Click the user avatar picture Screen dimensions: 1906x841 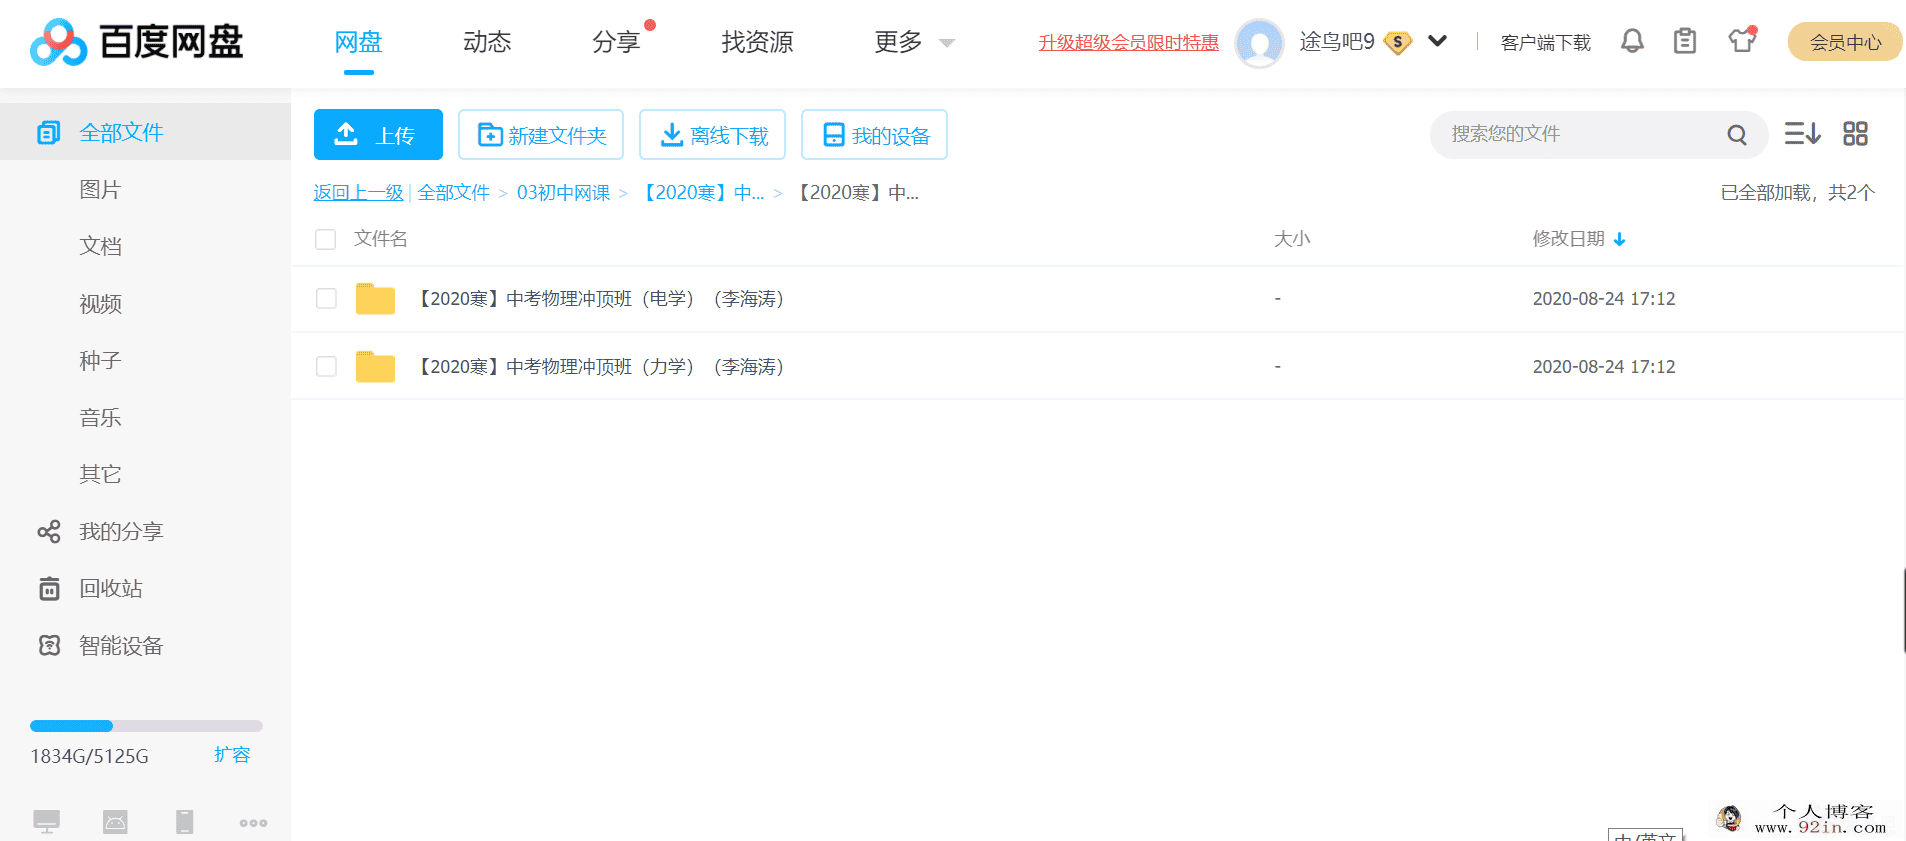1259,43
